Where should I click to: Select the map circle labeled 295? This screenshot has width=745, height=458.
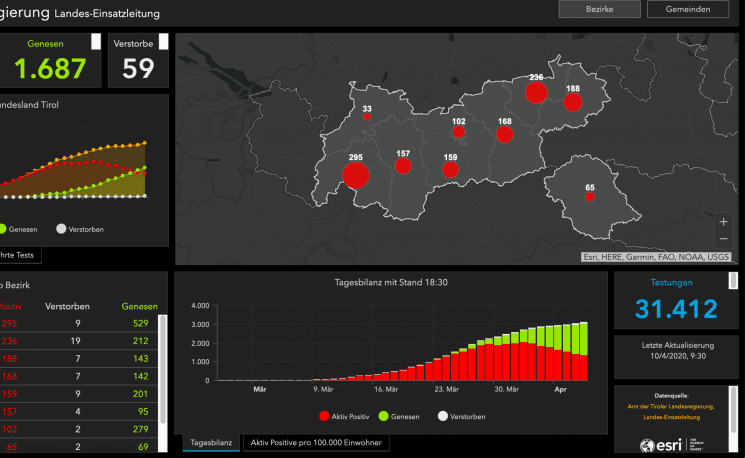pos(355,176)
